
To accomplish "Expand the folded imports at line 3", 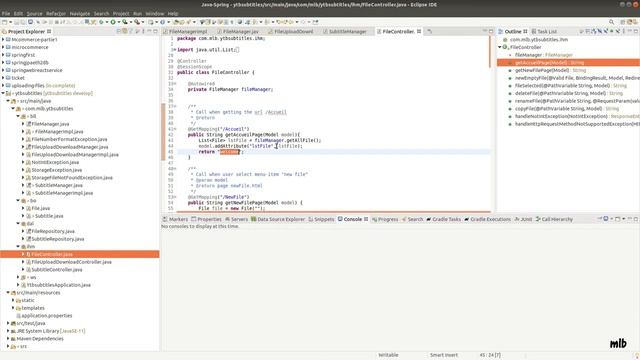I will pyautogui.click(x=175, y=50).
